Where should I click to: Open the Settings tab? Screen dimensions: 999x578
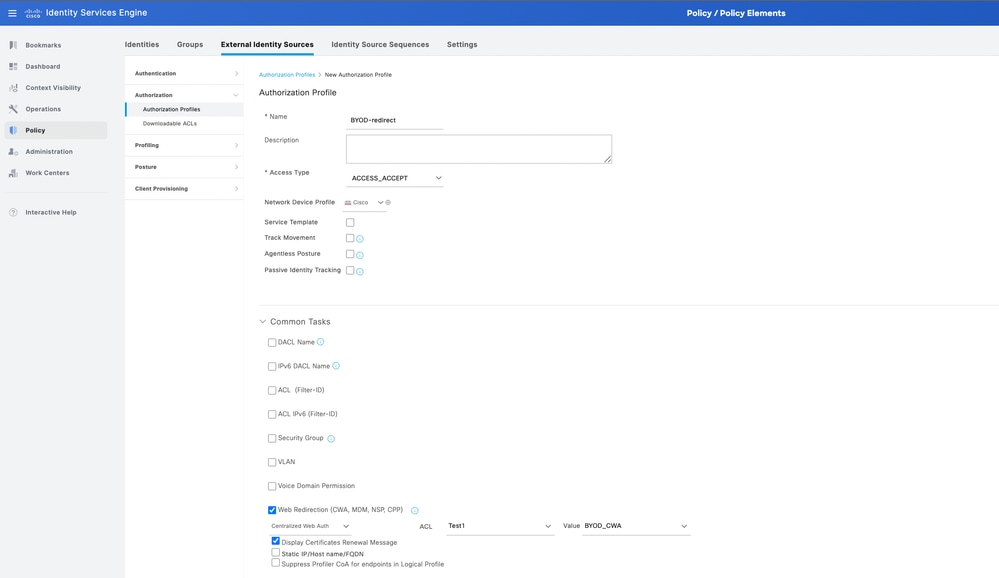pos(462,44)
